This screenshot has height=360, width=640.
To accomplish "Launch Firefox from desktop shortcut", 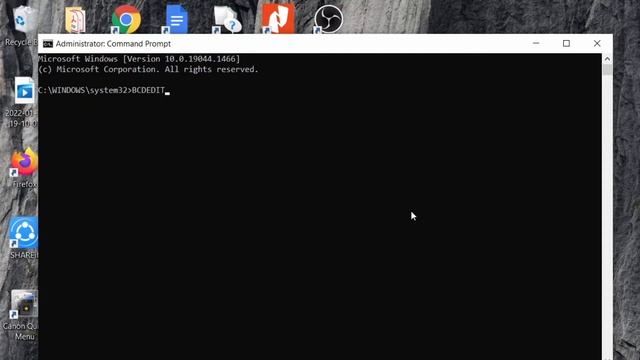I will 24,162.
